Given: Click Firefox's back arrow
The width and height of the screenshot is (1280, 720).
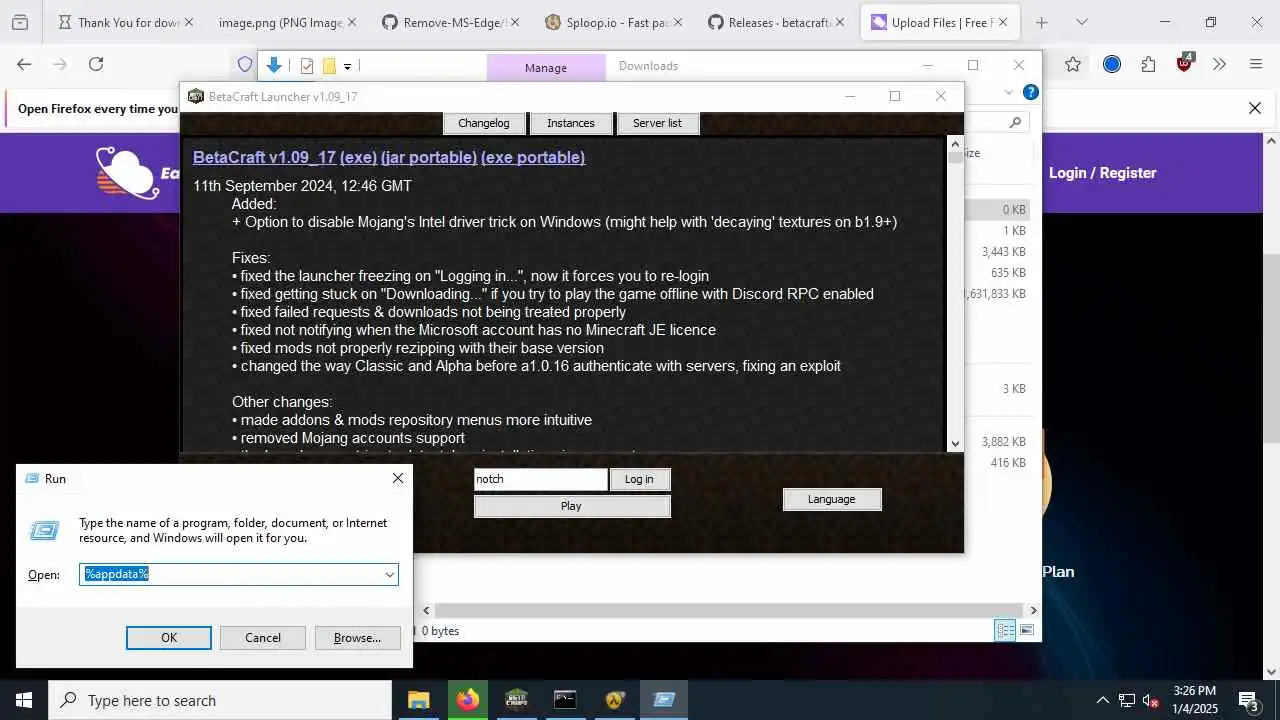Looking at the screenshot, I should tap(24, 64).
